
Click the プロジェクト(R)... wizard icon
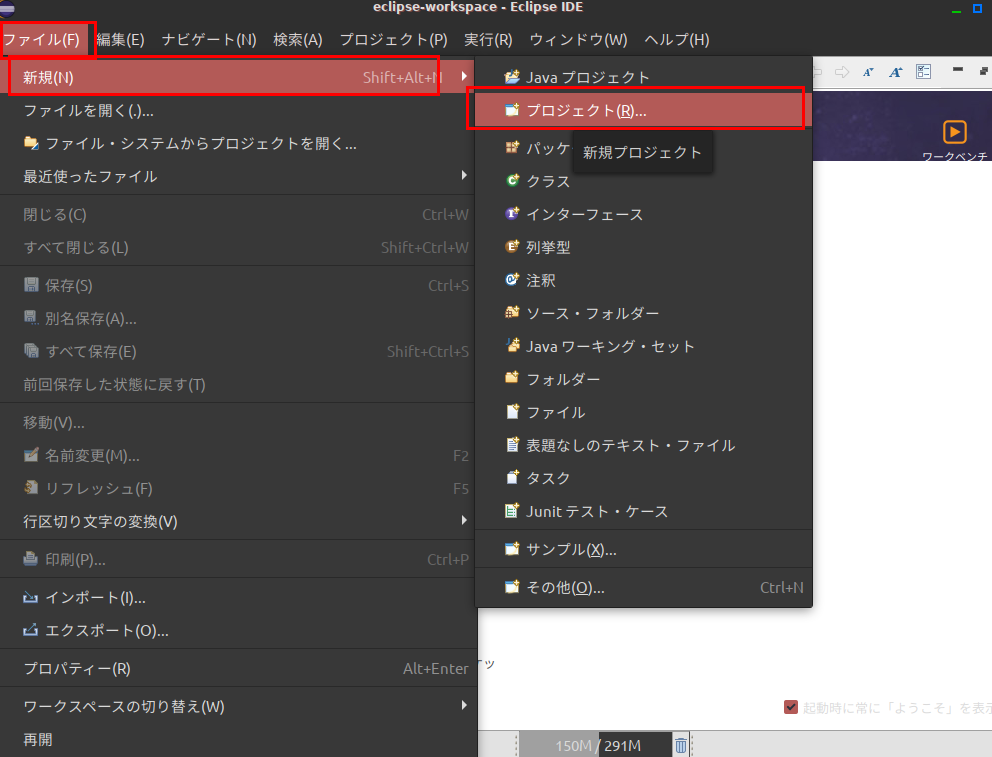[512, 110]
